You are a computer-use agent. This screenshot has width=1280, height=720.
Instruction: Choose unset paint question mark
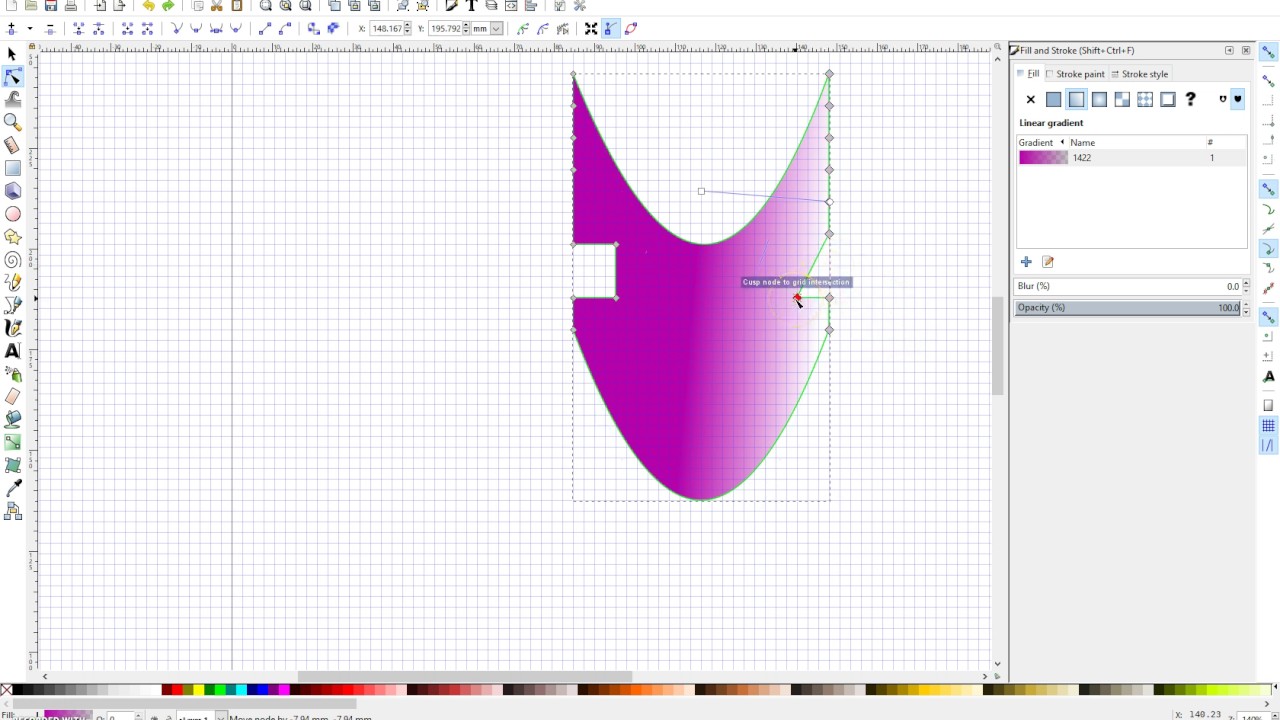(1190, 99)
